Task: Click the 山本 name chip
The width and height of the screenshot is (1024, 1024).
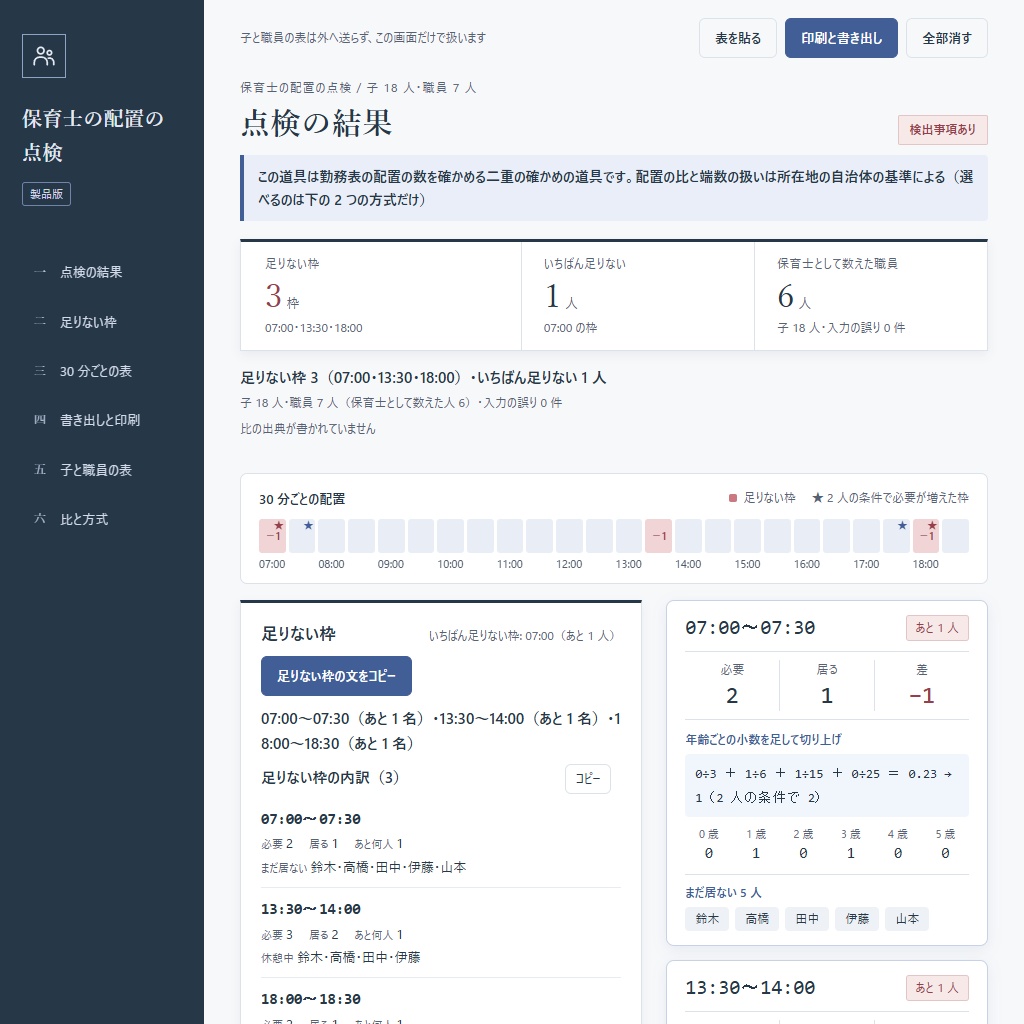Action: [907, 919]
